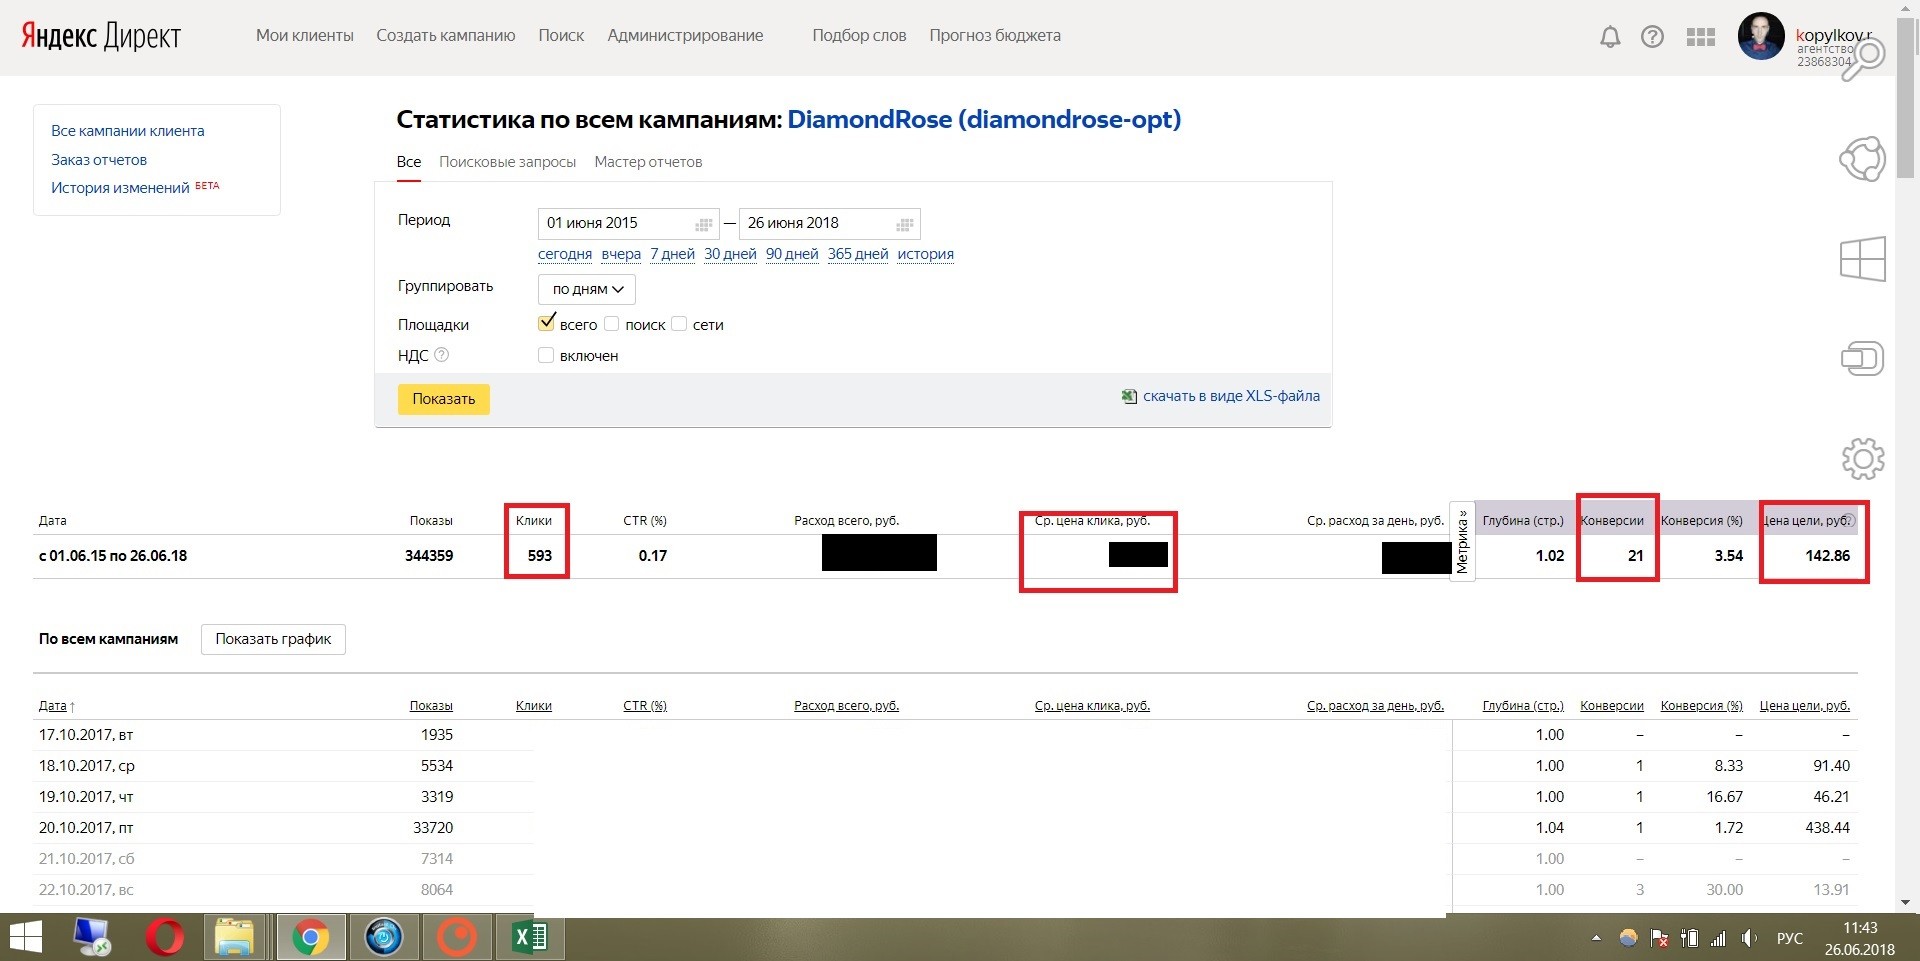Image resolution: width=1920 pixels, height=961 pixels.
Task: Open the 'по дням' grouping dropdown
Action: 587,289
